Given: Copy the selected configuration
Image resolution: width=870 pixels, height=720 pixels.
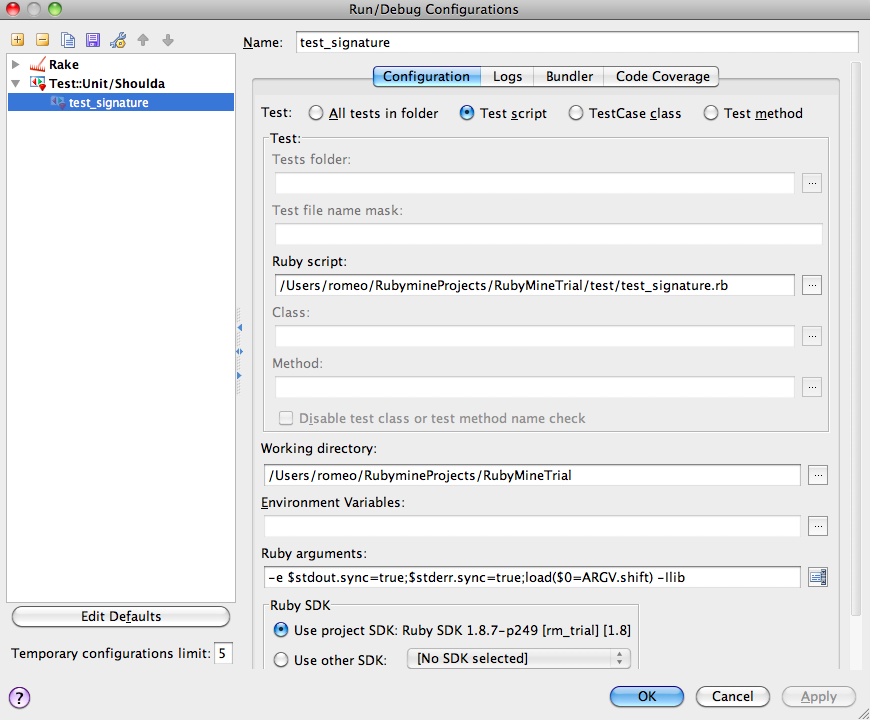Looking at the screenshot, I should 68,40.
